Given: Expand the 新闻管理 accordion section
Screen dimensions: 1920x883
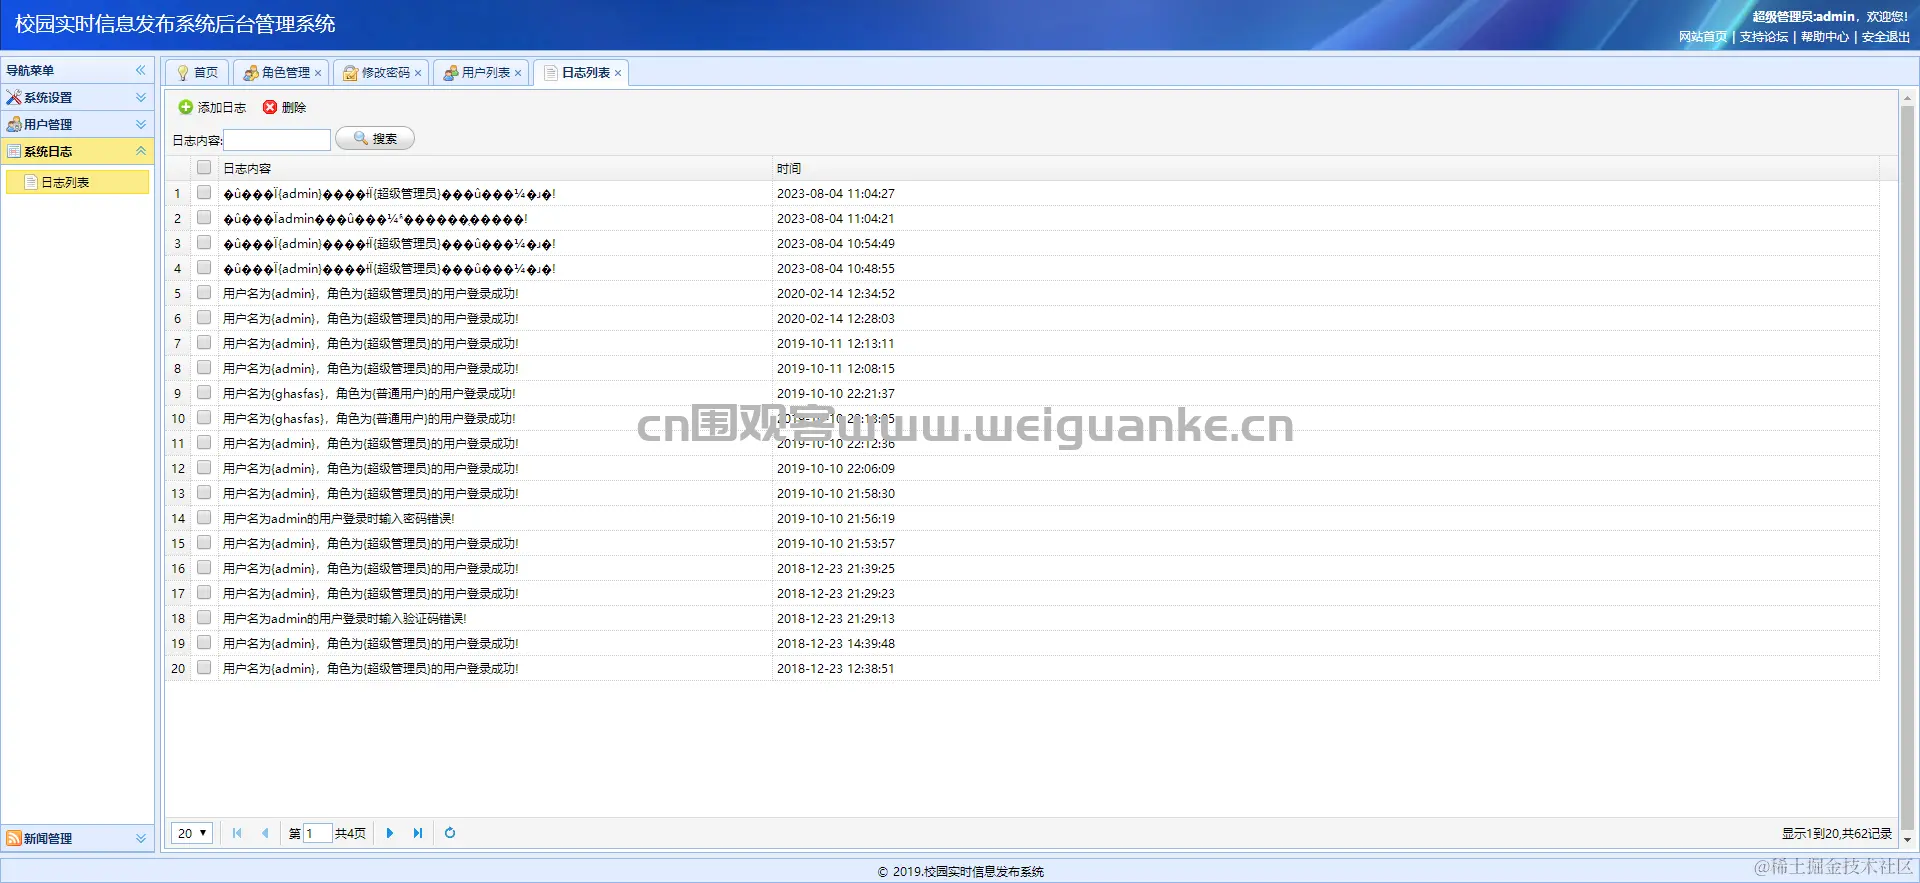Looking at the screenshot, I should pyautogui.click(x=140, y=838).
